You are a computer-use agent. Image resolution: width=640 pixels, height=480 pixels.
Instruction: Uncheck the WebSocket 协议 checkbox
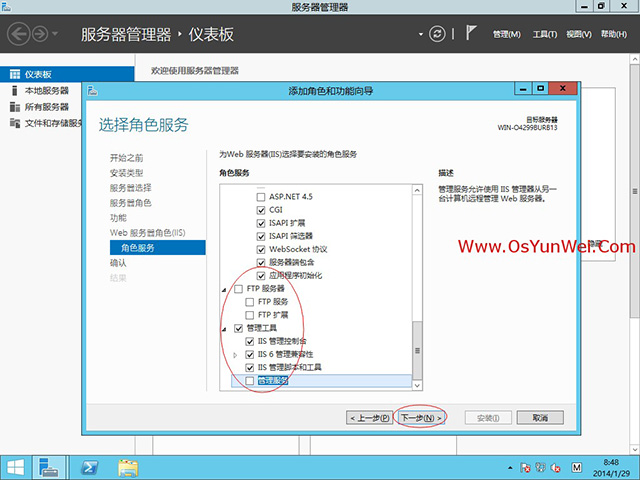(x=261, y=249)
